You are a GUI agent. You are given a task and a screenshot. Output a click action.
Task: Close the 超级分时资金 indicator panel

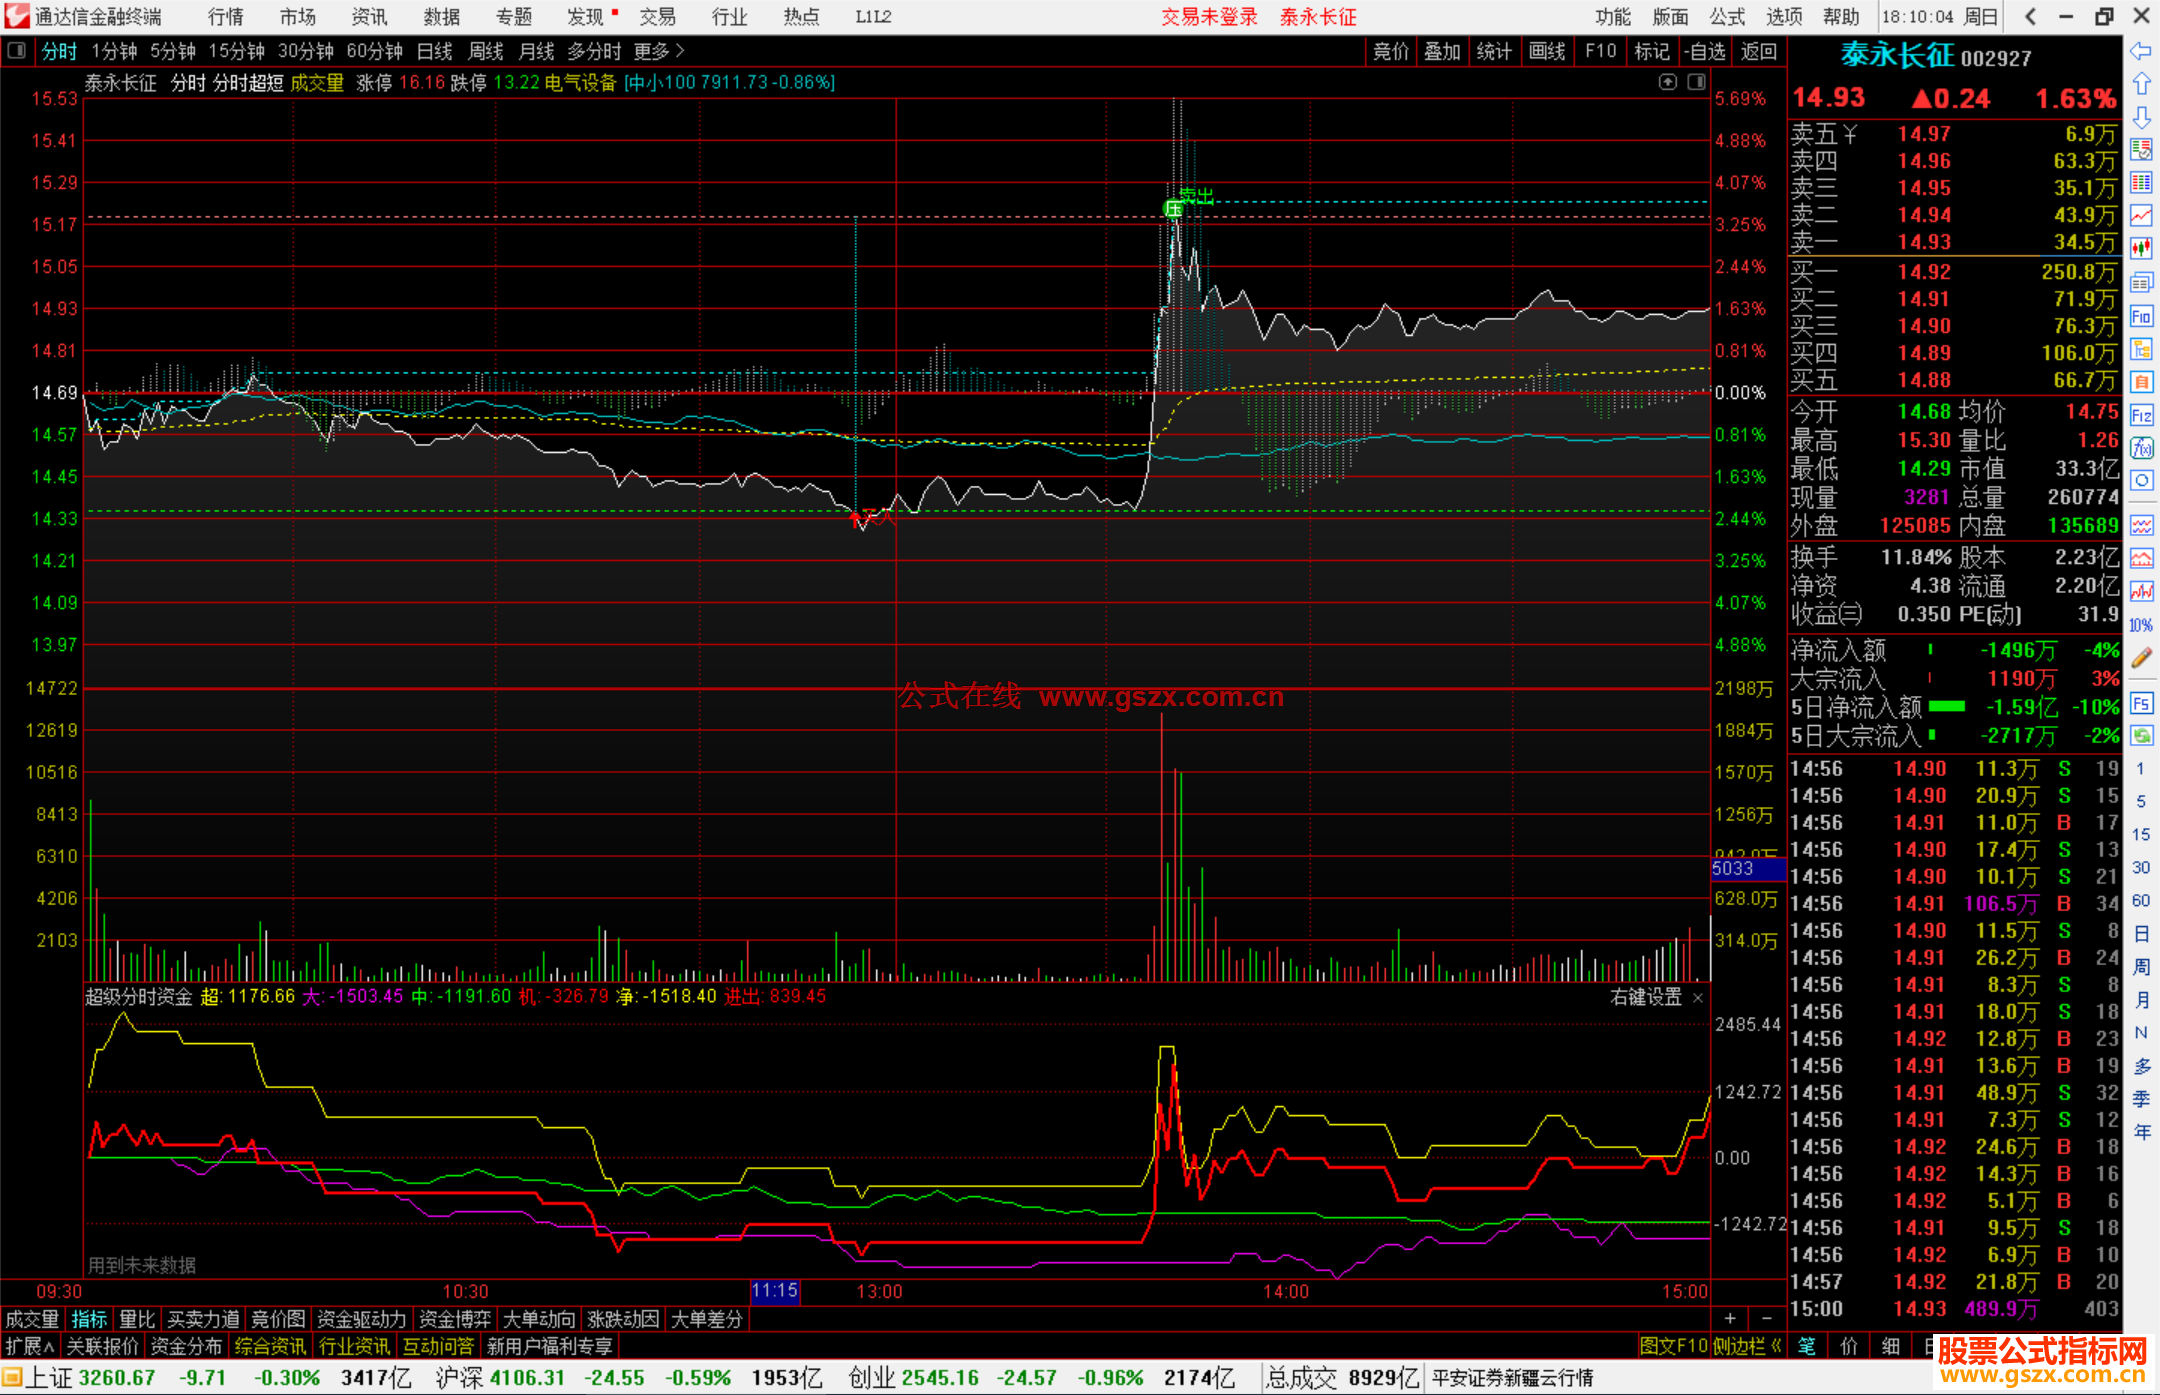click(x=1697, y=998)
